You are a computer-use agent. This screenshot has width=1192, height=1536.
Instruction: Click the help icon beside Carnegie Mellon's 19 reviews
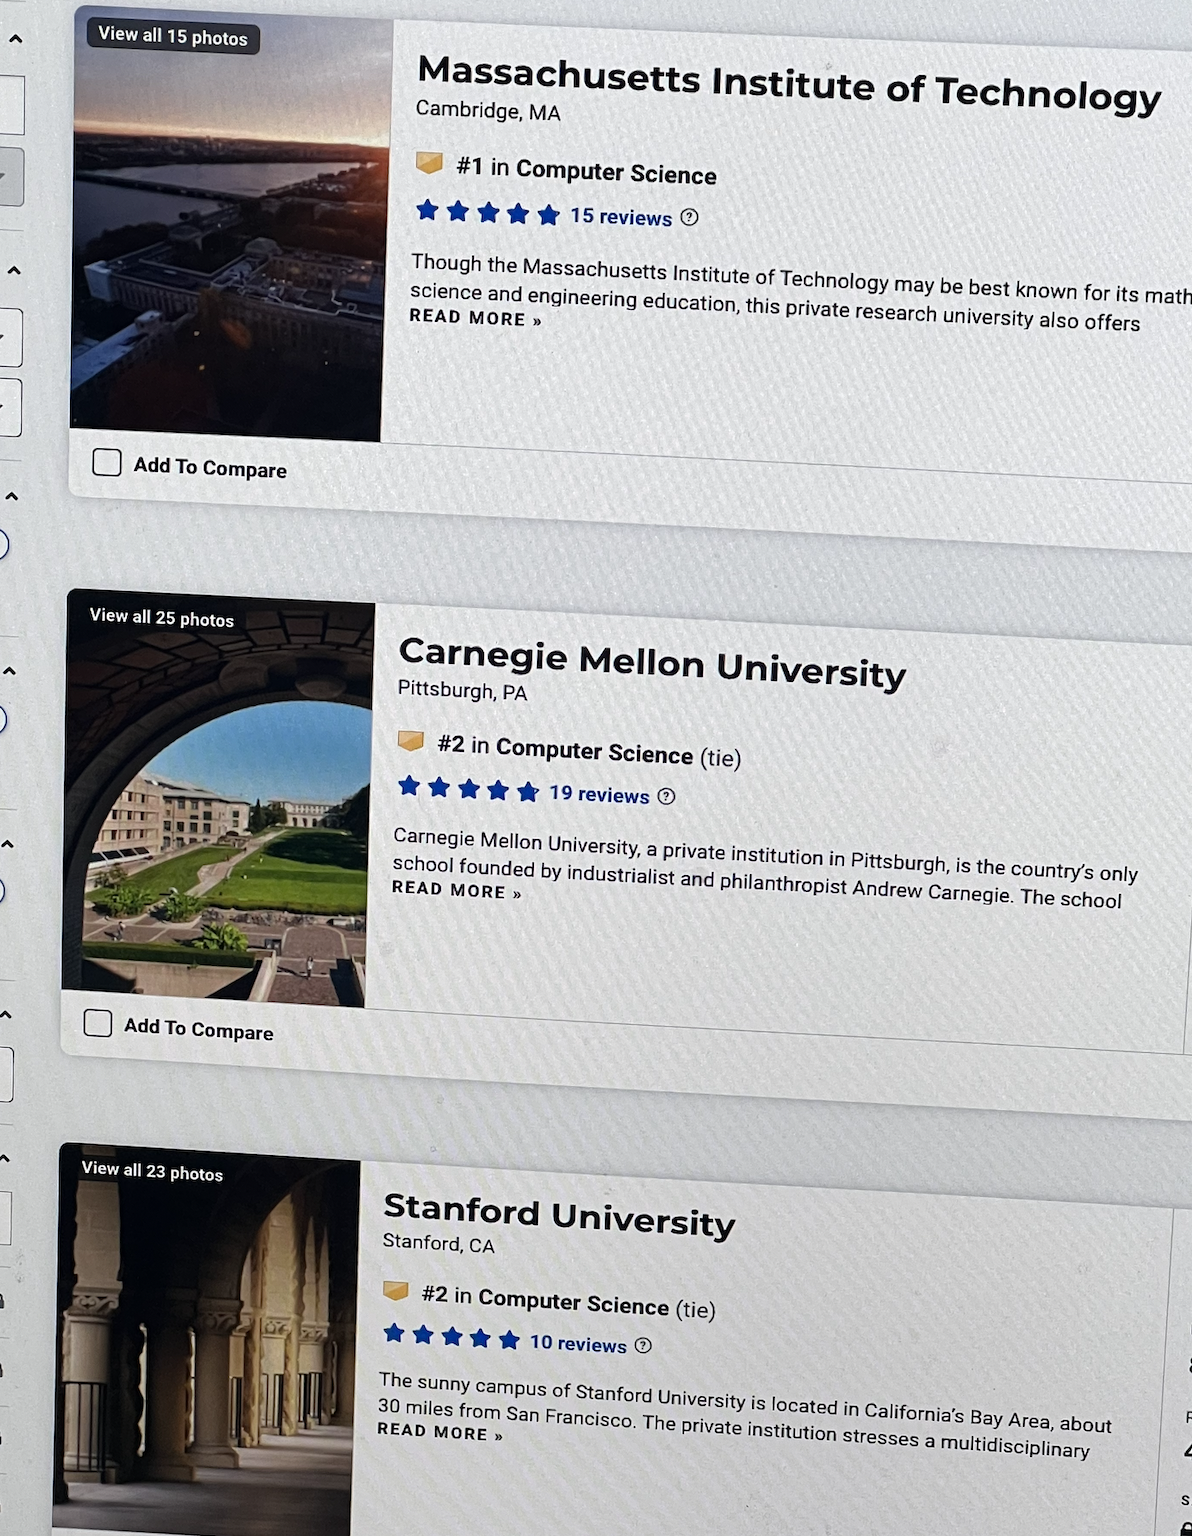click(x=667, y=796)
